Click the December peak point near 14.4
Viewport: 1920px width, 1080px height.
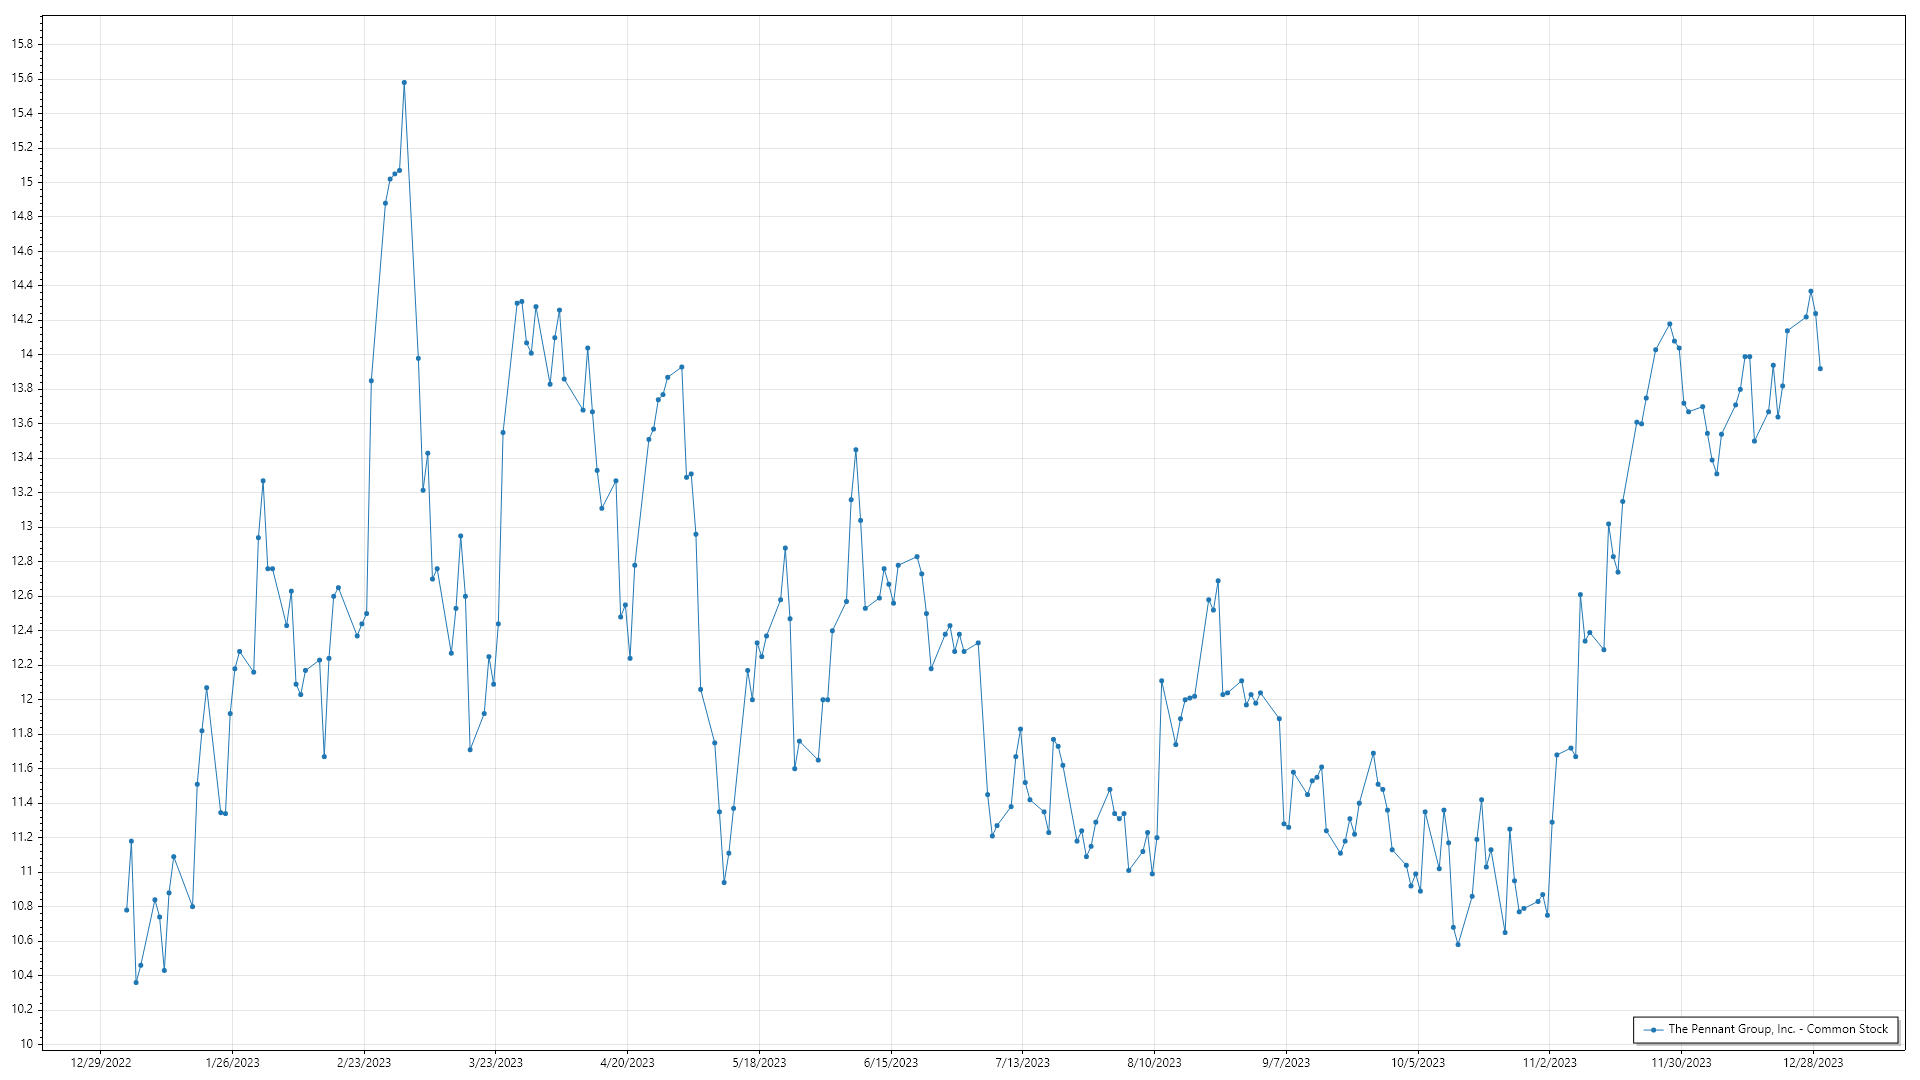[x=1811, y=292]
